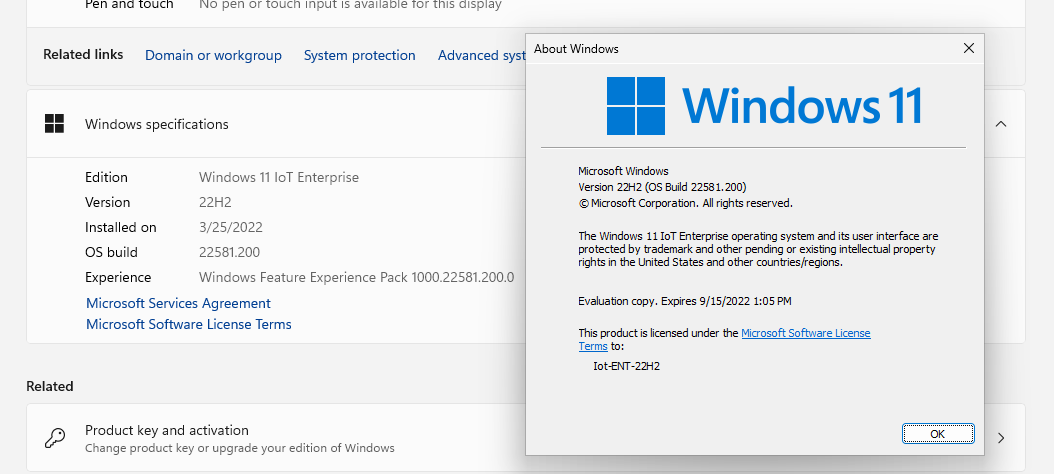This screenshot has width=1054, height=474.
Task: Follow the license terms link in About Windows dialog
Action: [x=805, y=333]
